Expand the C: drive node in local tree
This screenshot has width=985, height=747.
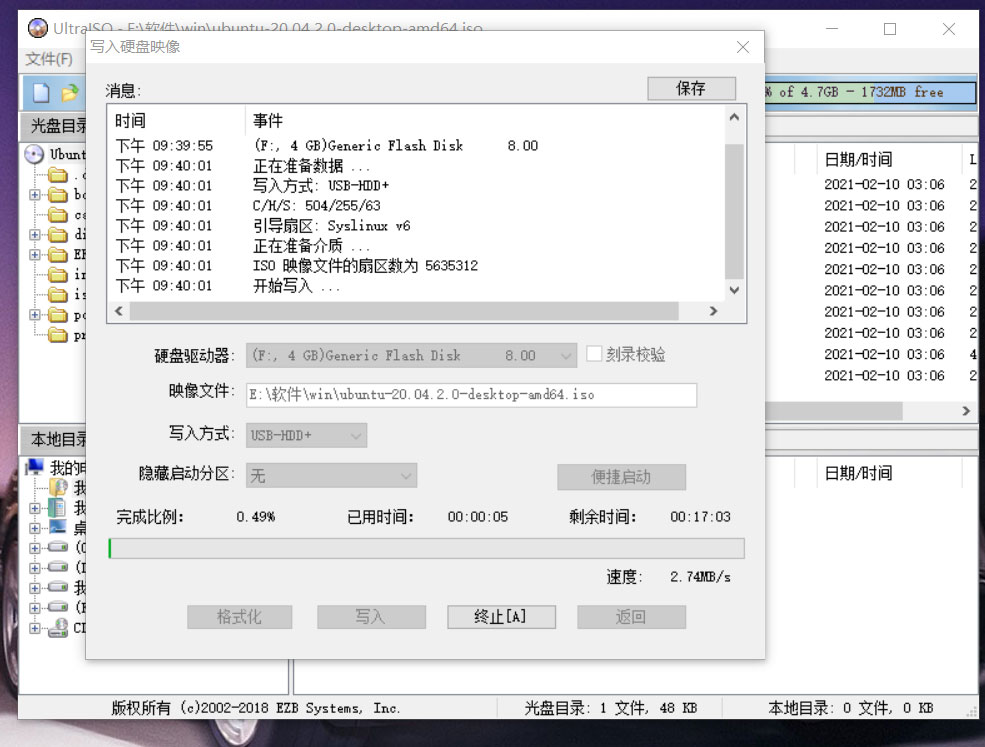pyautogui.click(x=35, y=548)
